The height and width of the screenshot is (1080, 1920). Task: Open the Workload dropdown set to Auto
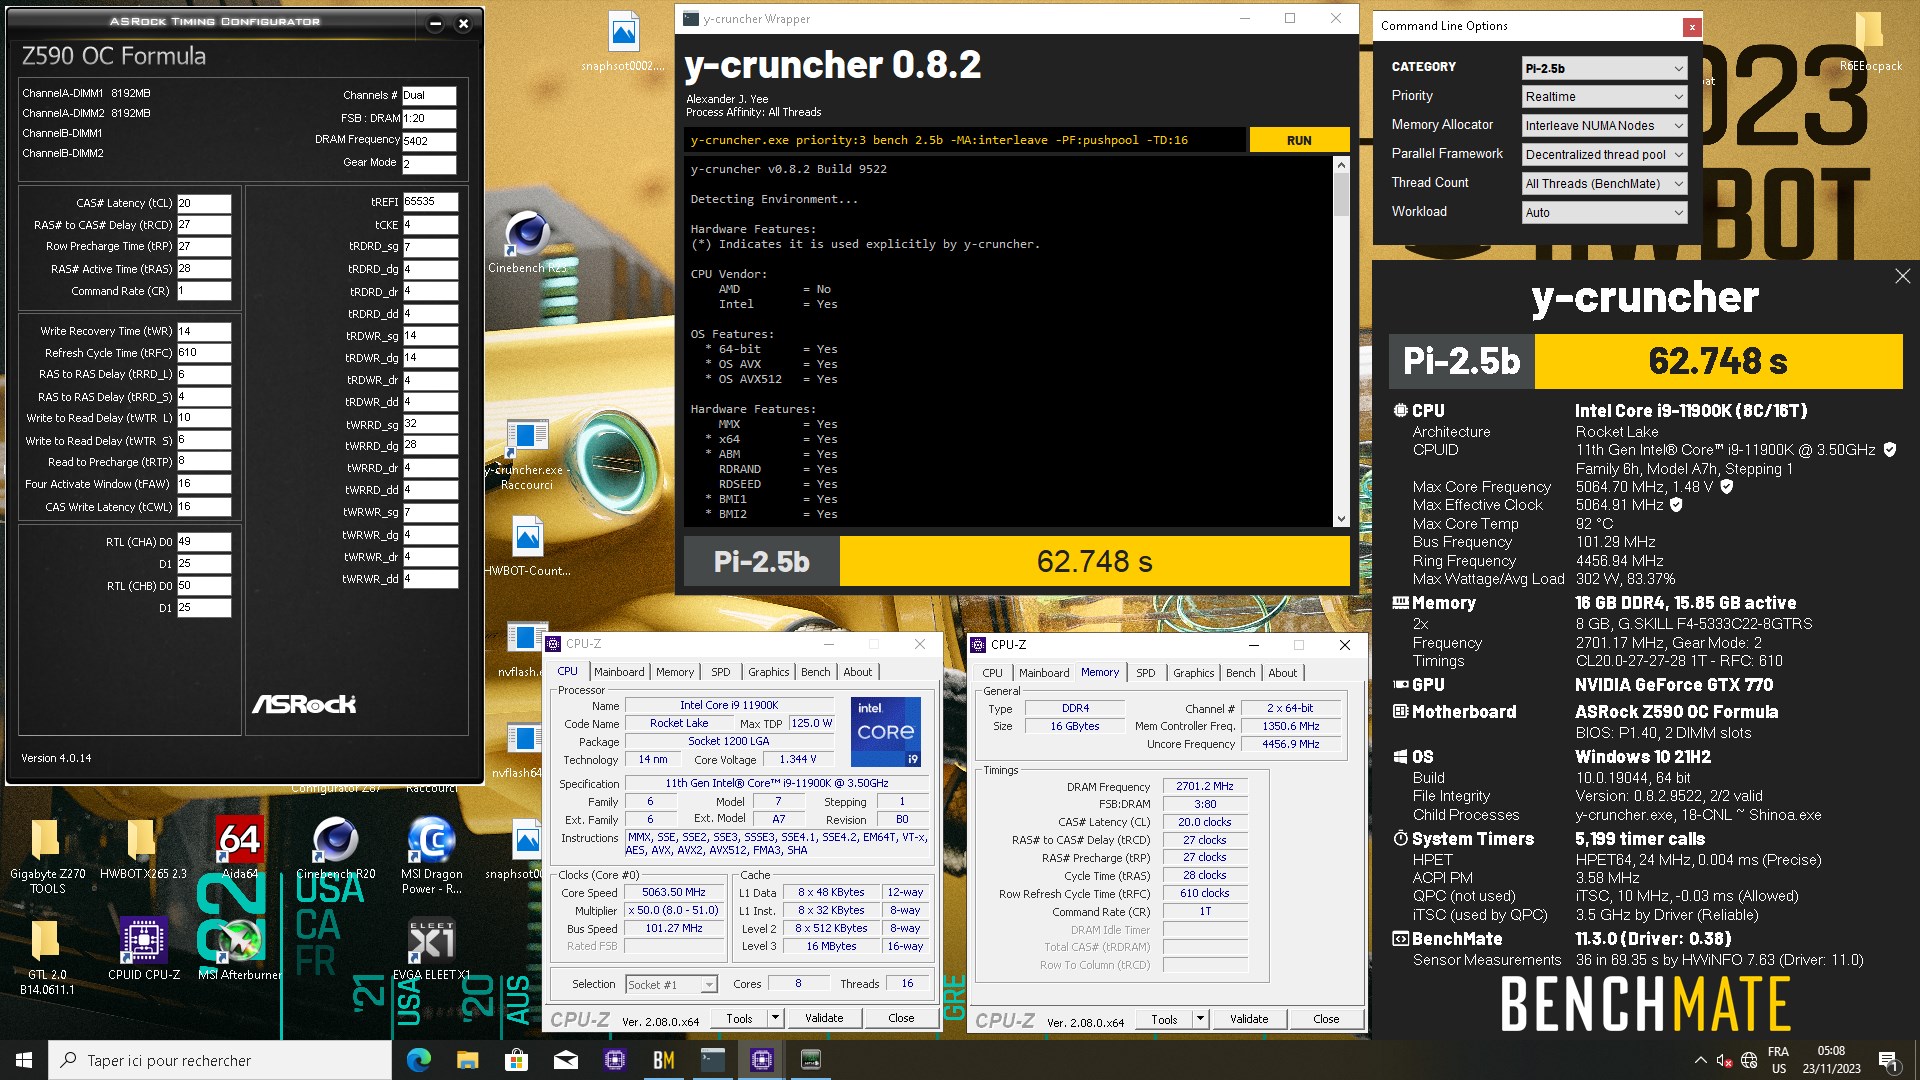point(1604,213)
